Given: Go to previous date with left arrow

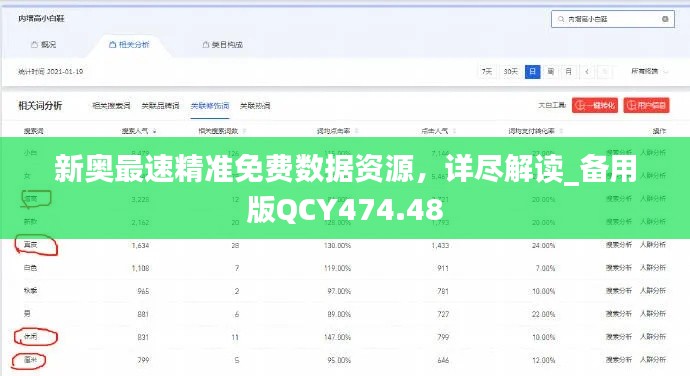Looking at the screenshot, I should [587, 71].
